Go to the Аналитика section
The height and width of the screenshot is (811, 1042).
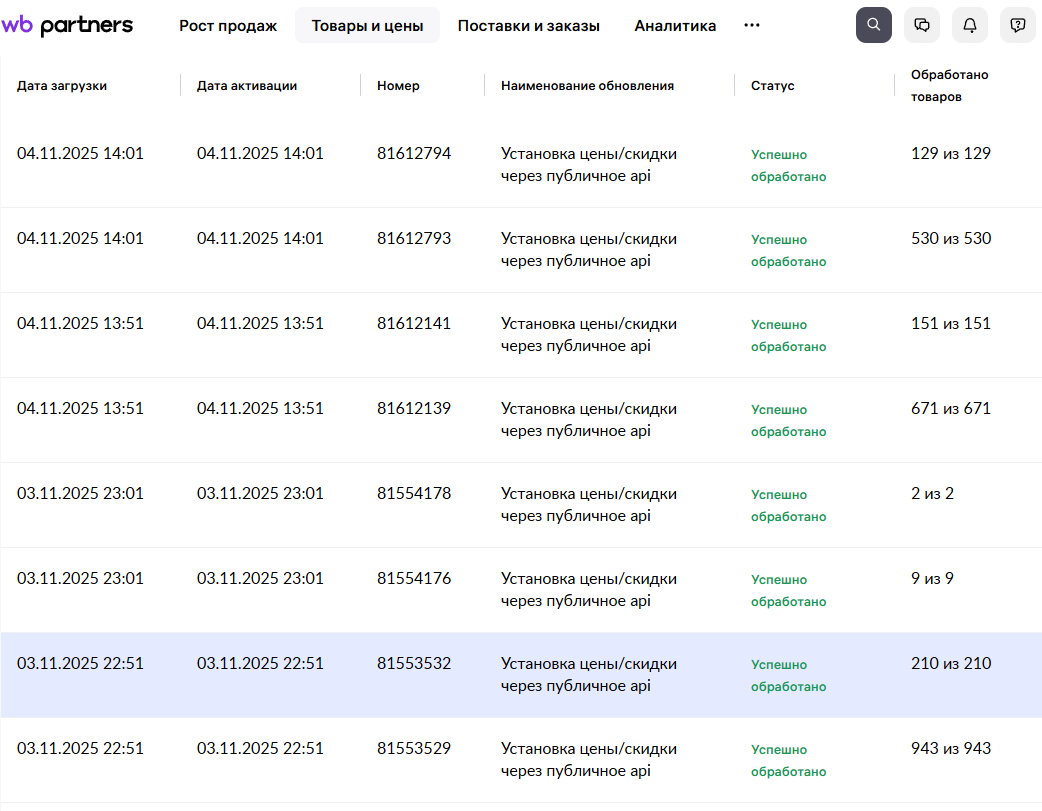[x=675, y=26]
